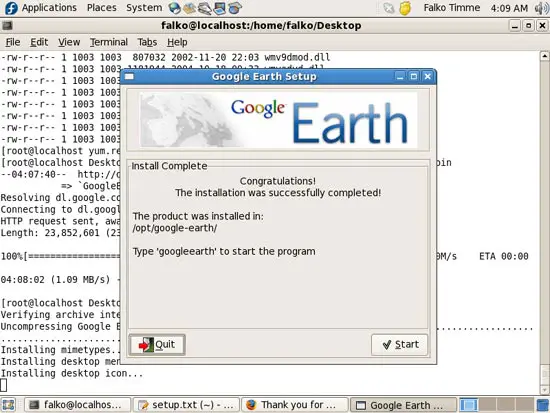Click 'Installing mimetypes' line in terminal
The height and width of the screenshot is (413, 550).
click(x=60, y=350)
